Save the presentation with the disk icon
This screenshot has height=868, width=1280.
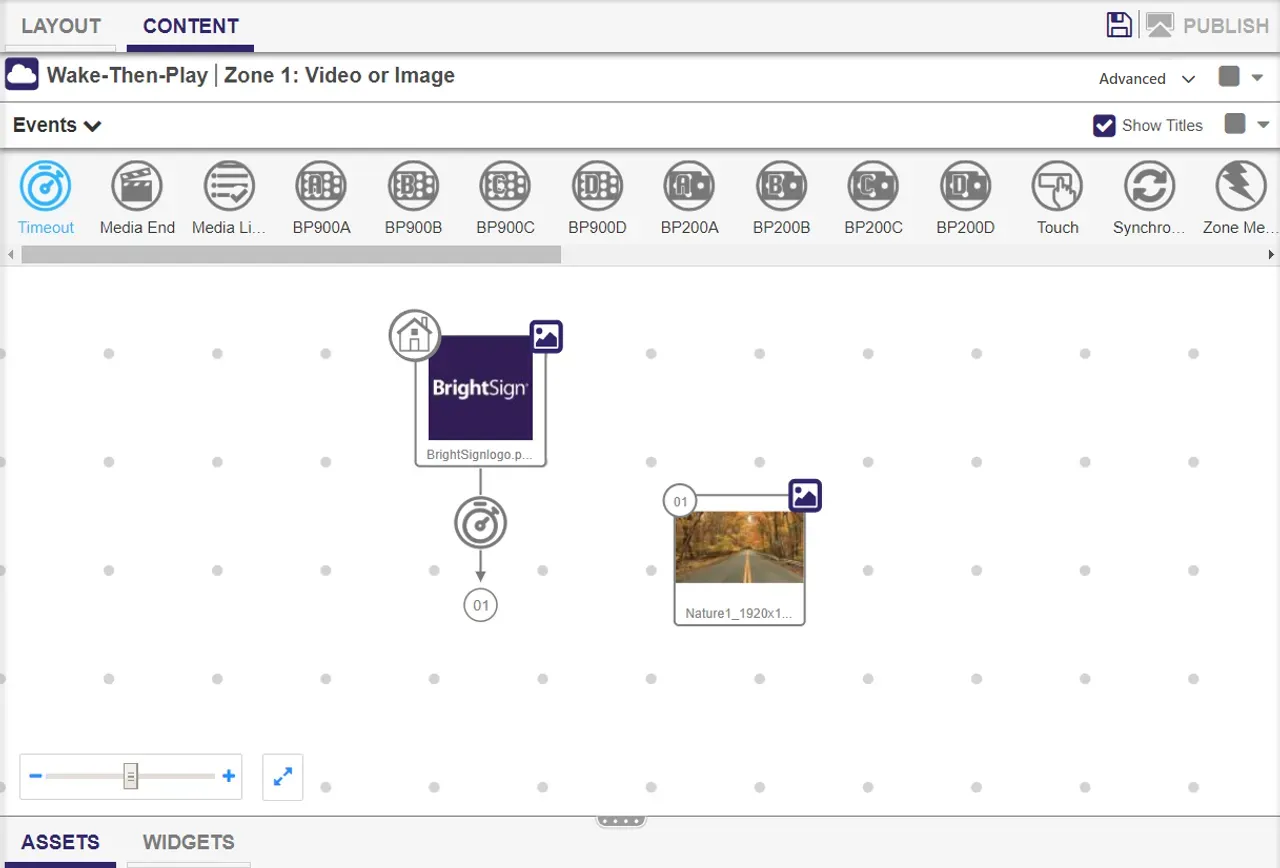point(1119,25)
